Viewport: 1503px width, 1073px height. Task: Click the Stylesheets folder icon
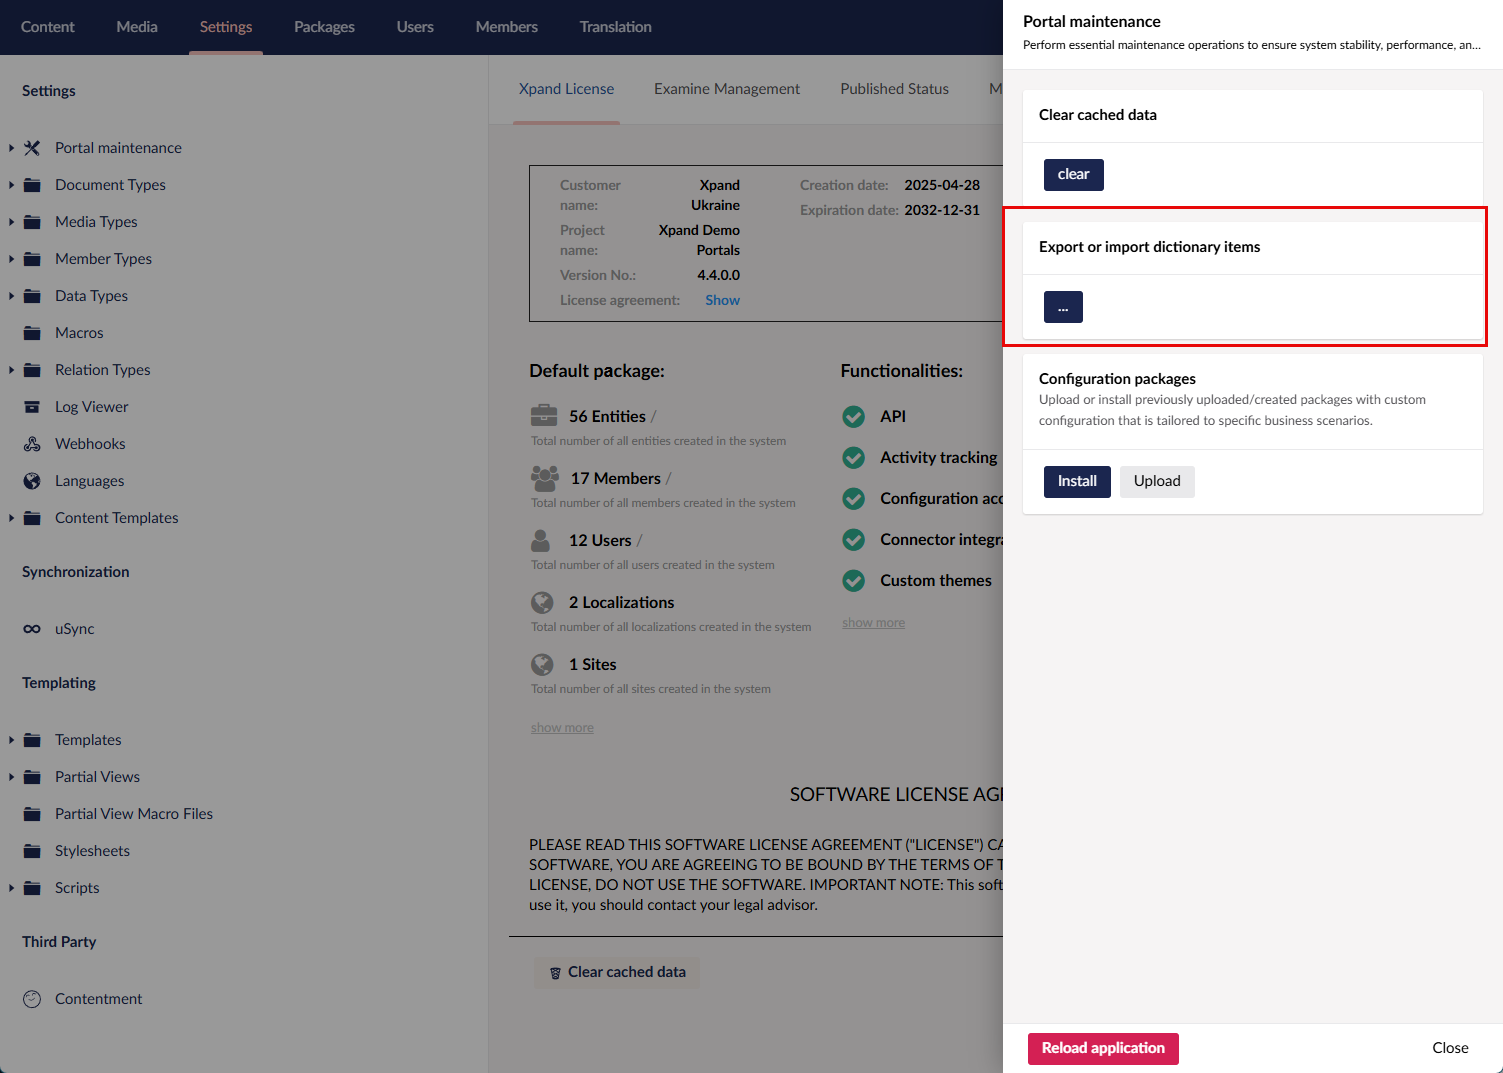pos(32,851)
